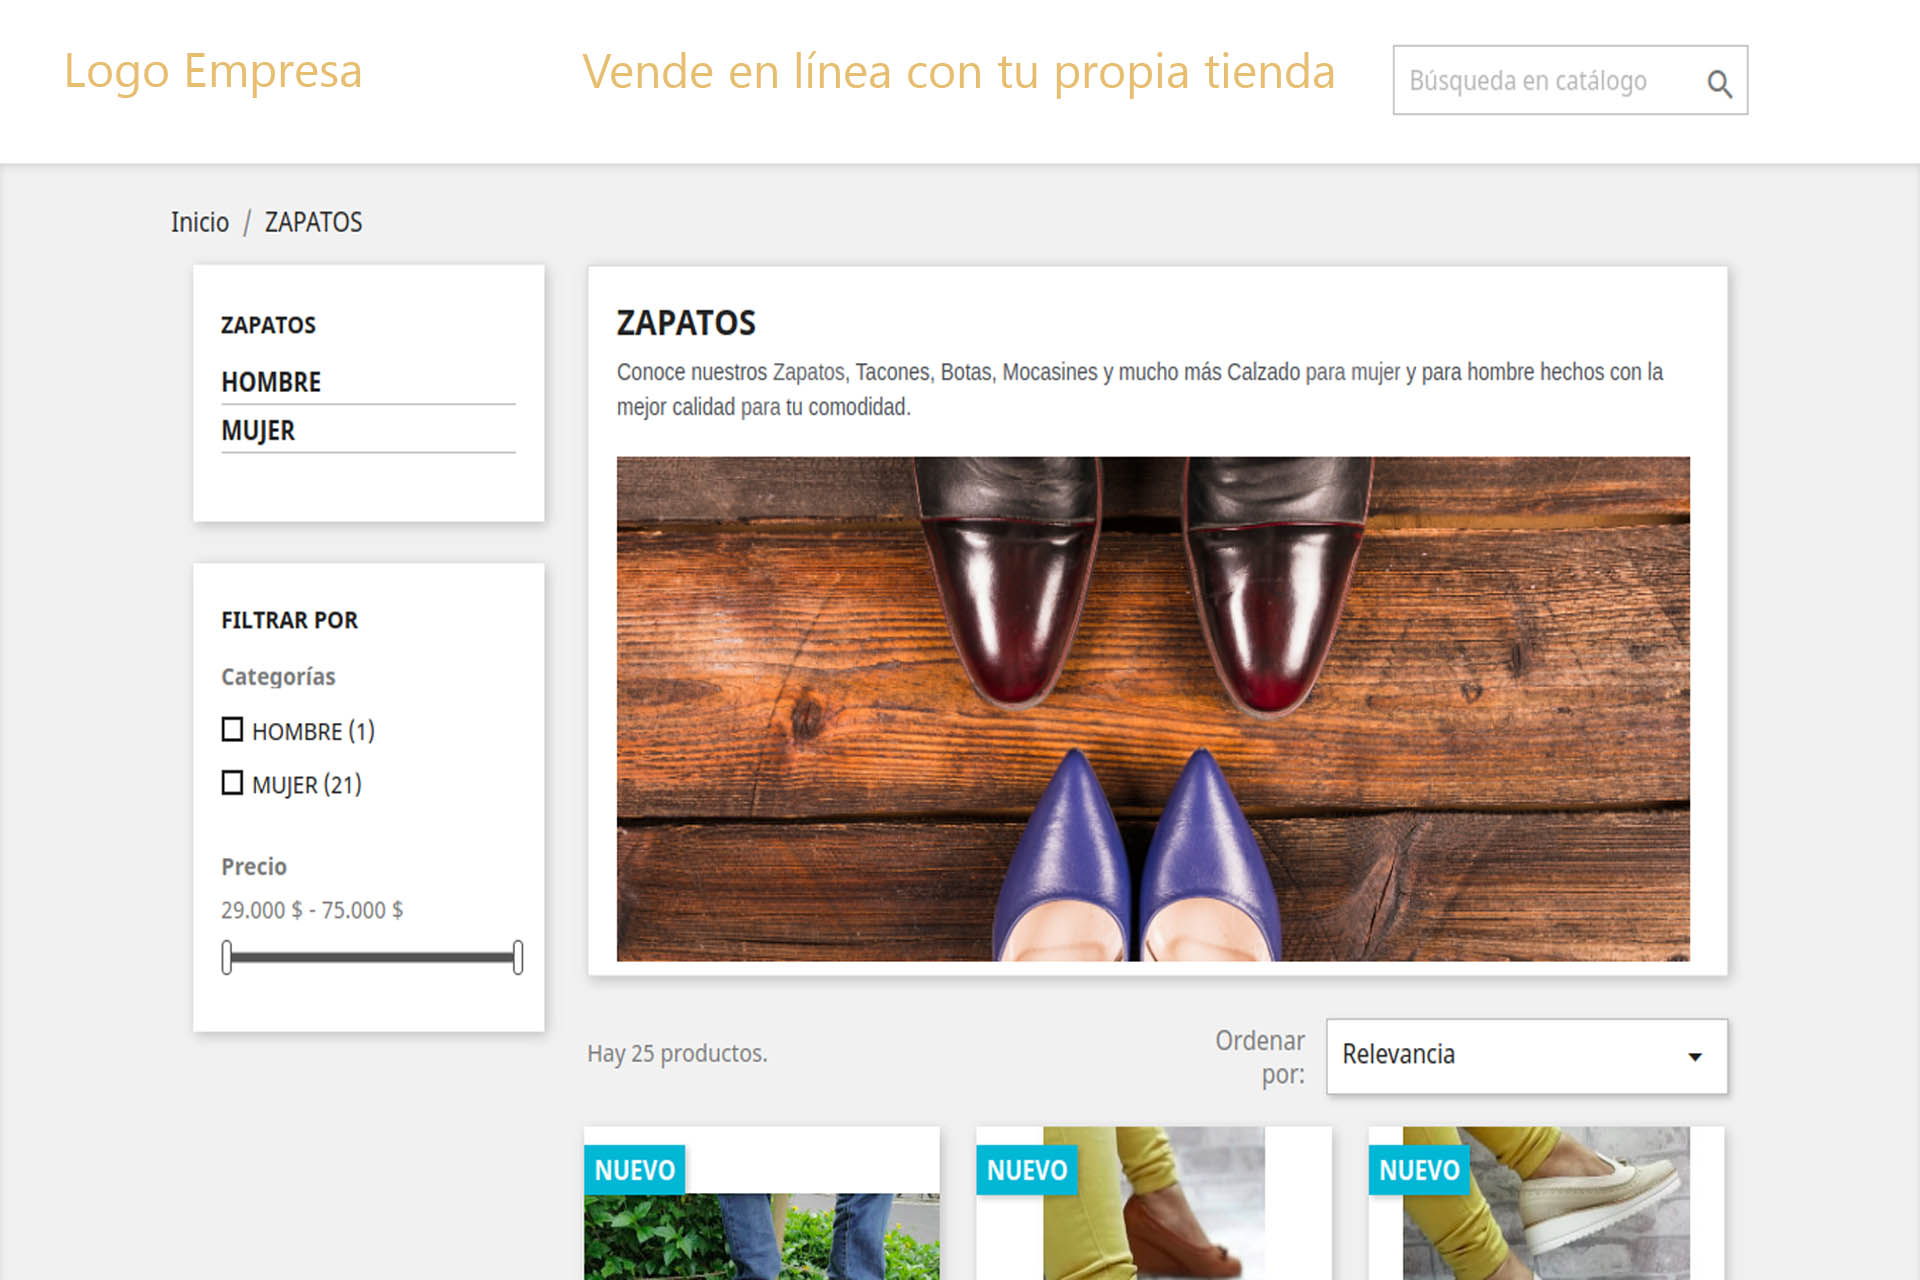Viewport: 1920px width, 1280px height.
Task: Check the MUJER (21) category filter
Action: click(x=232, y=783)
